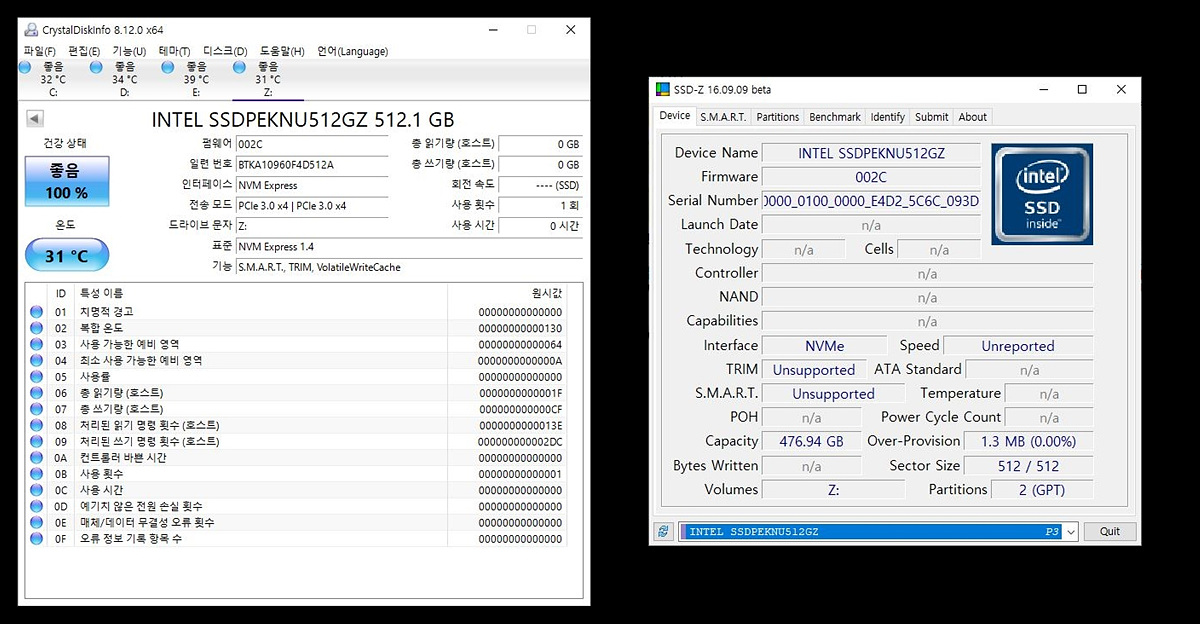1200x624 pixels.
Task: Click the S.M.A.R.T., TRIM features field
Action: click(409, 267)
